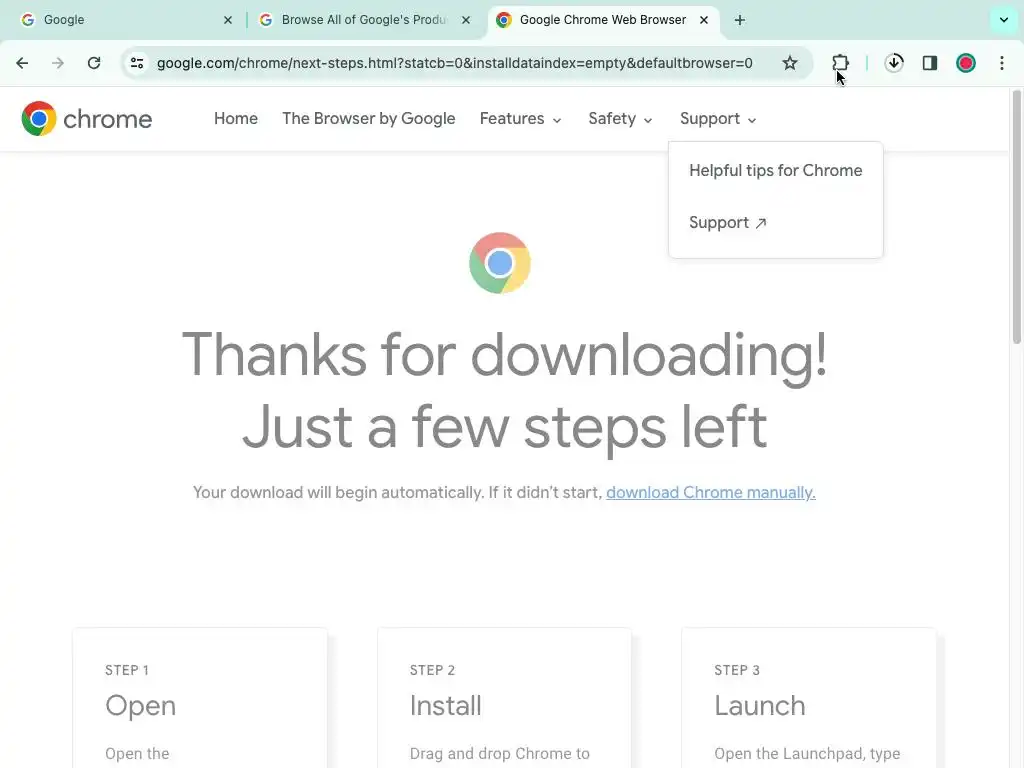Click the large Chrome logo image
The width and height of the screenshot is (1024, 768).
[x=500, y=263]
